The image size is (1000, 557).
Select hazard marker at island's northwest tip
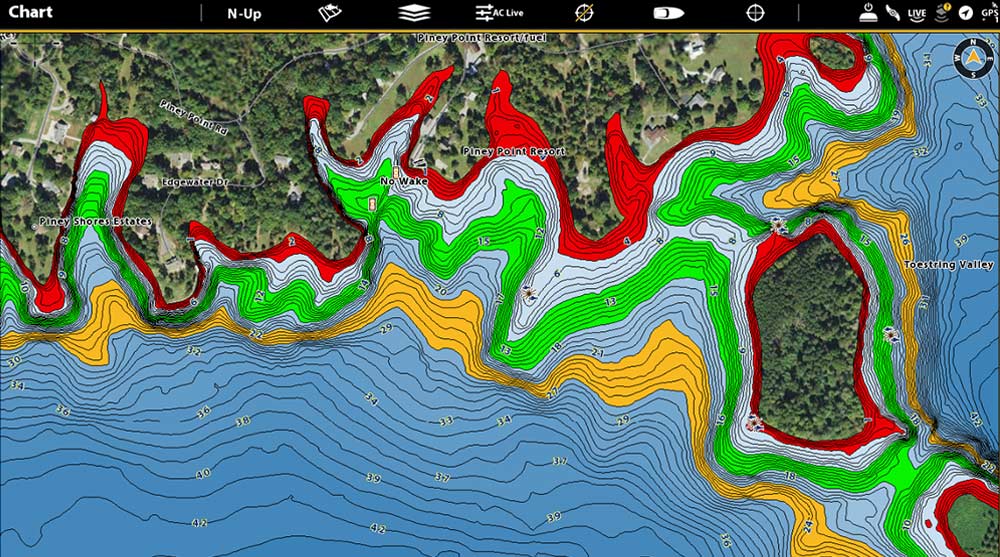coord(777,225)
